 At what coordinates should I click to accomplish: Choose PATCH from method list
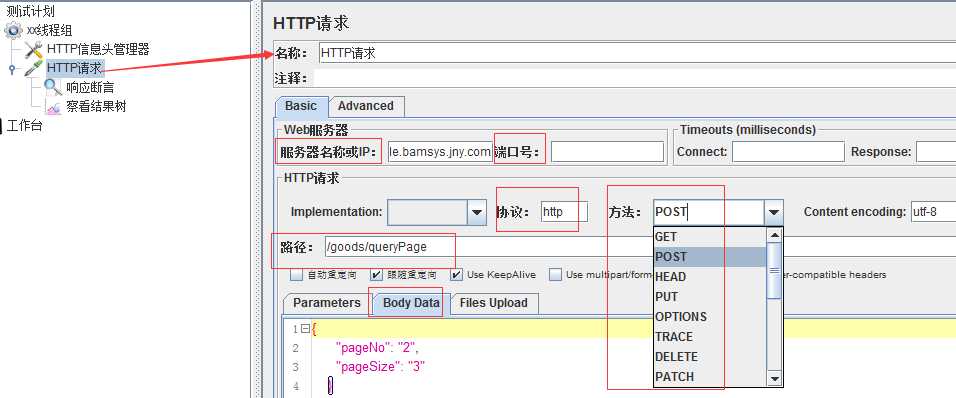point(710,377)
